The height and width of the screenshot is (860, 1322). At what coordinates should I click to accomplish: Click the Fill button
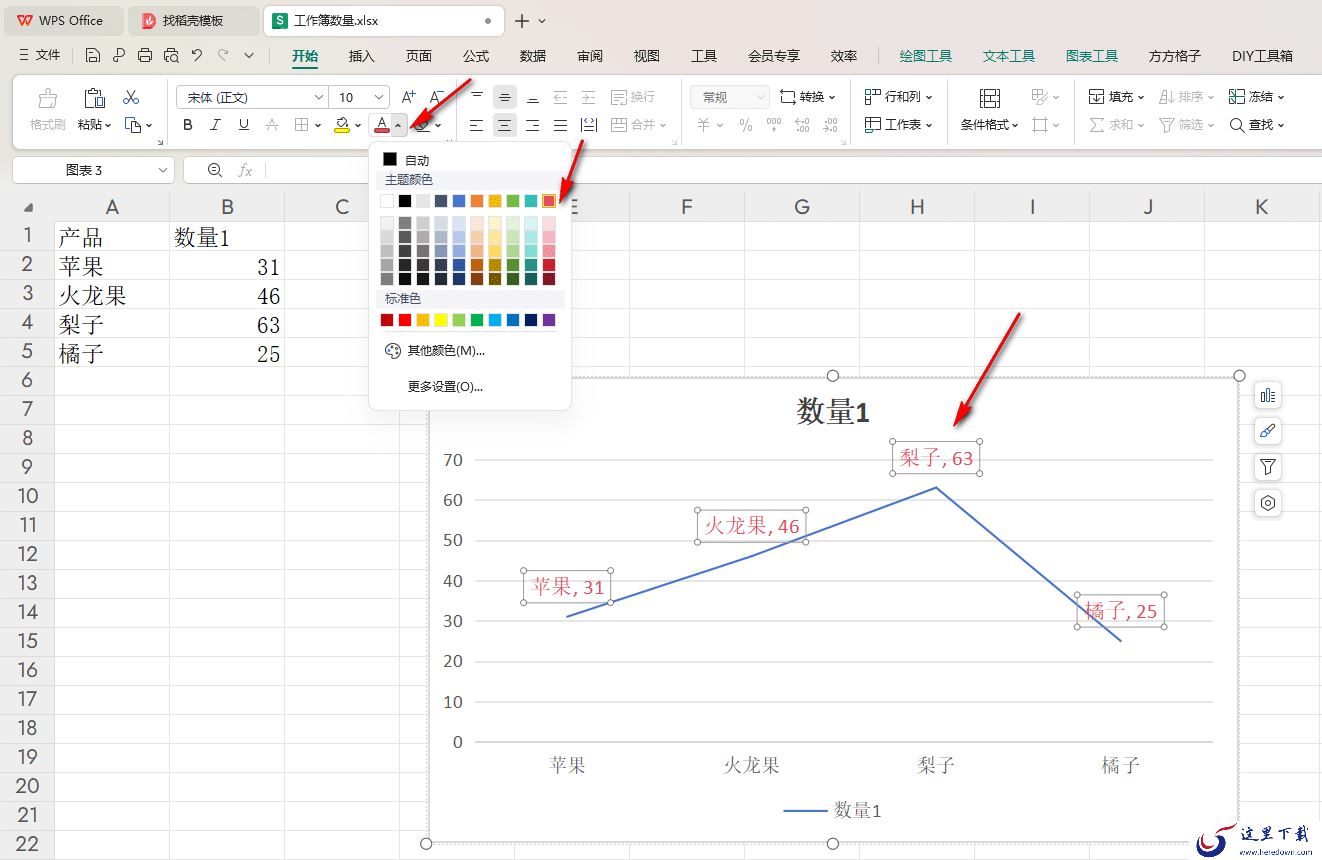[1117, 97]
